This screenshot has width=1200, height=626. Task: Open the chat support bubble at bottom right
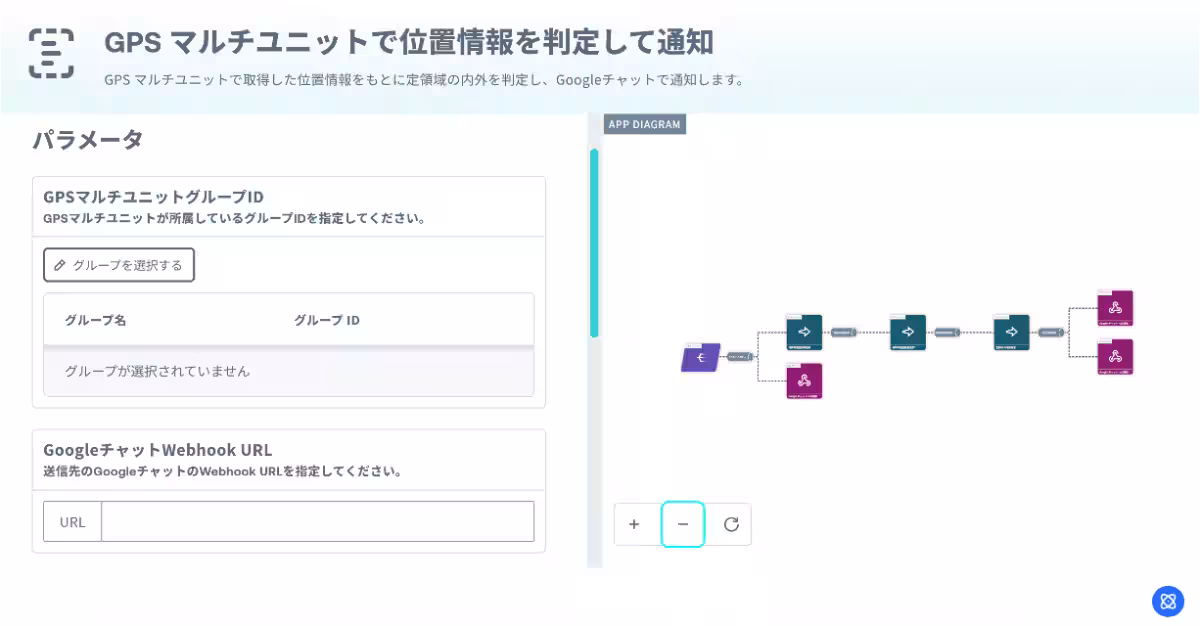[x=1167, y=601]
